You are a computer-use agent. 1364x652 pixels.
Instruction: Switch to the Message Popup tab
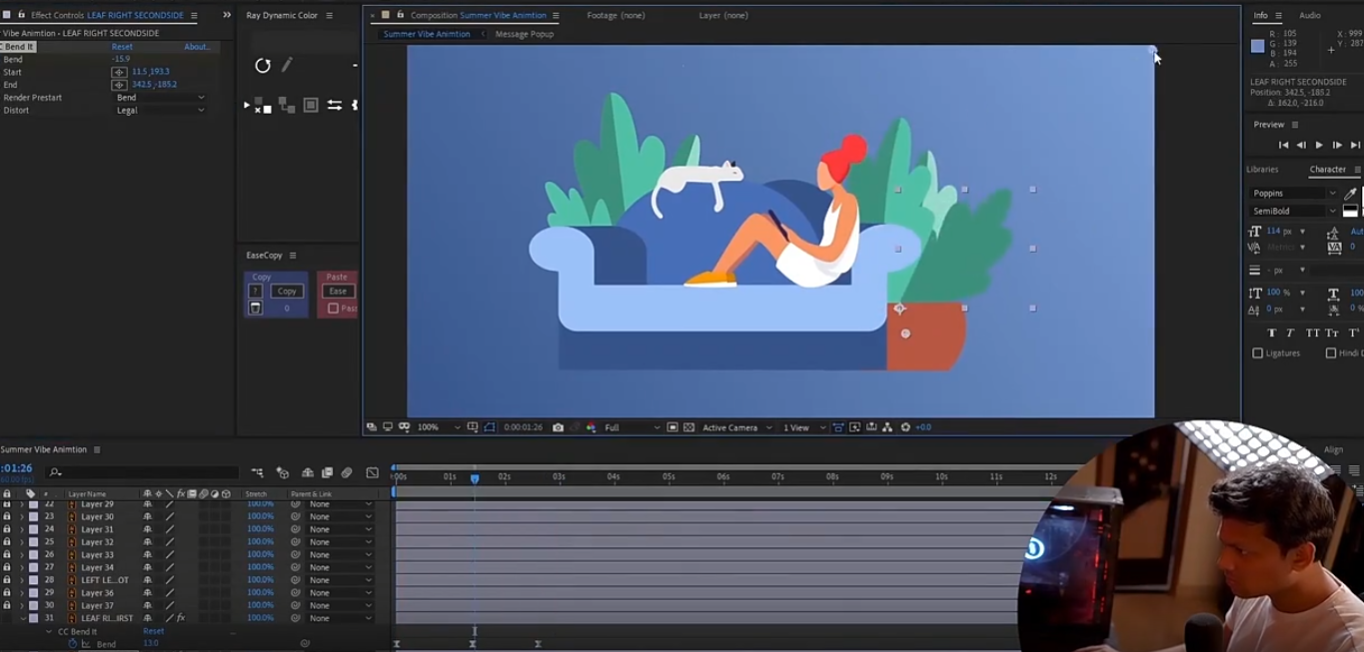[x=524, y=34]
